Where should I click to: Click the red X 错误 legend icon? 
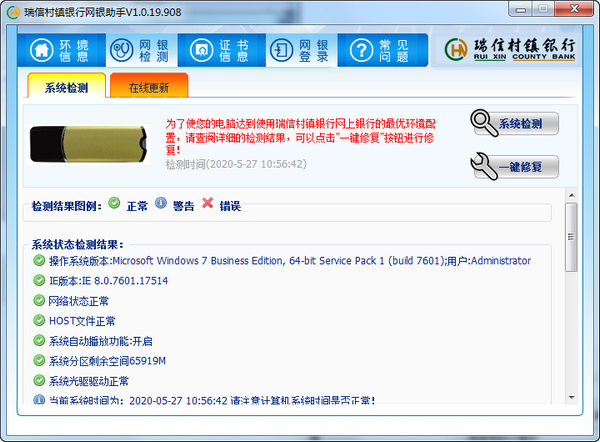tap(207, 203)
